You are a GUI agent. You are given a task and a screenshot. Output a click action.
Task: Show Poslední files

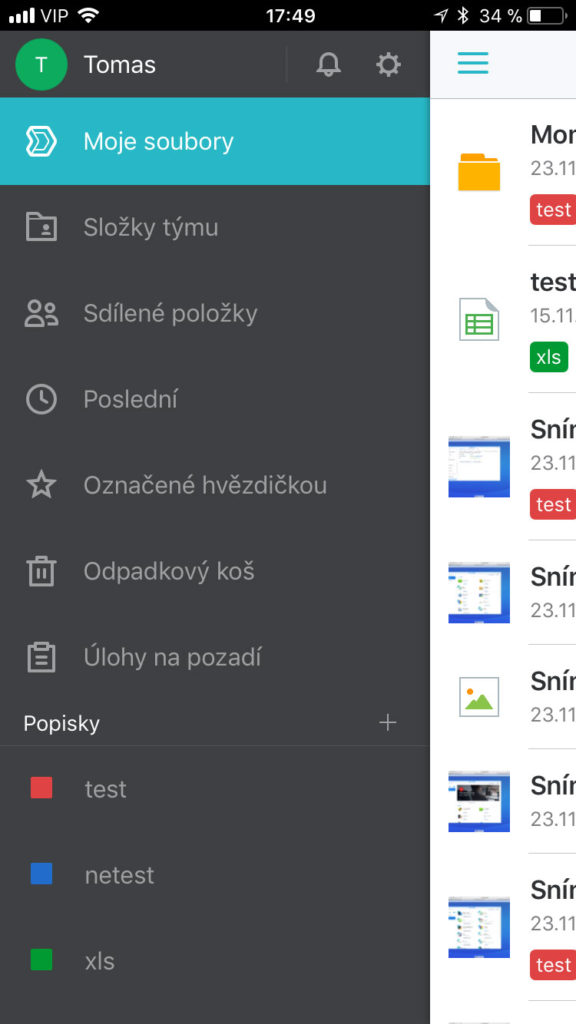tap(215, 399)
